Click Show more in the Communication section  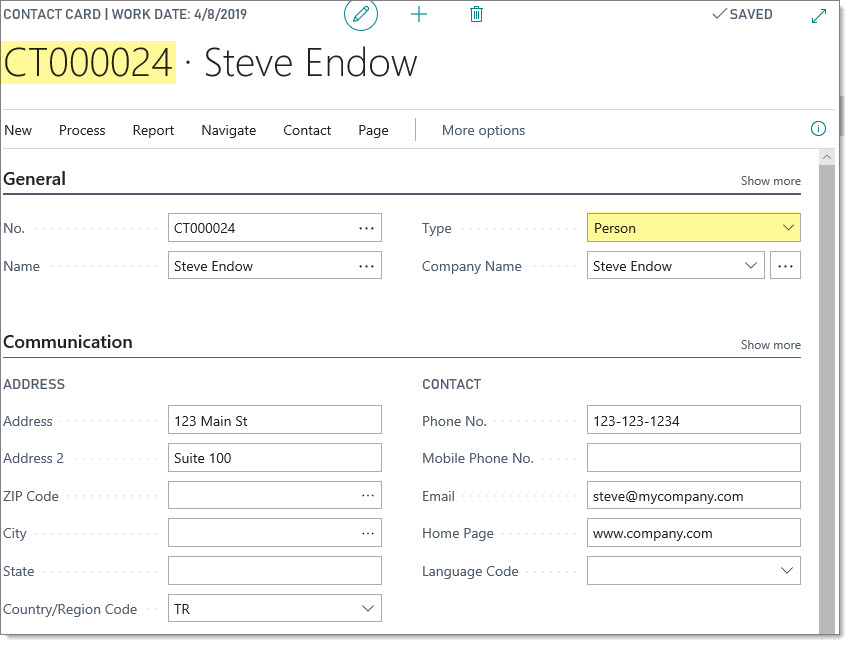pos(769,345)
